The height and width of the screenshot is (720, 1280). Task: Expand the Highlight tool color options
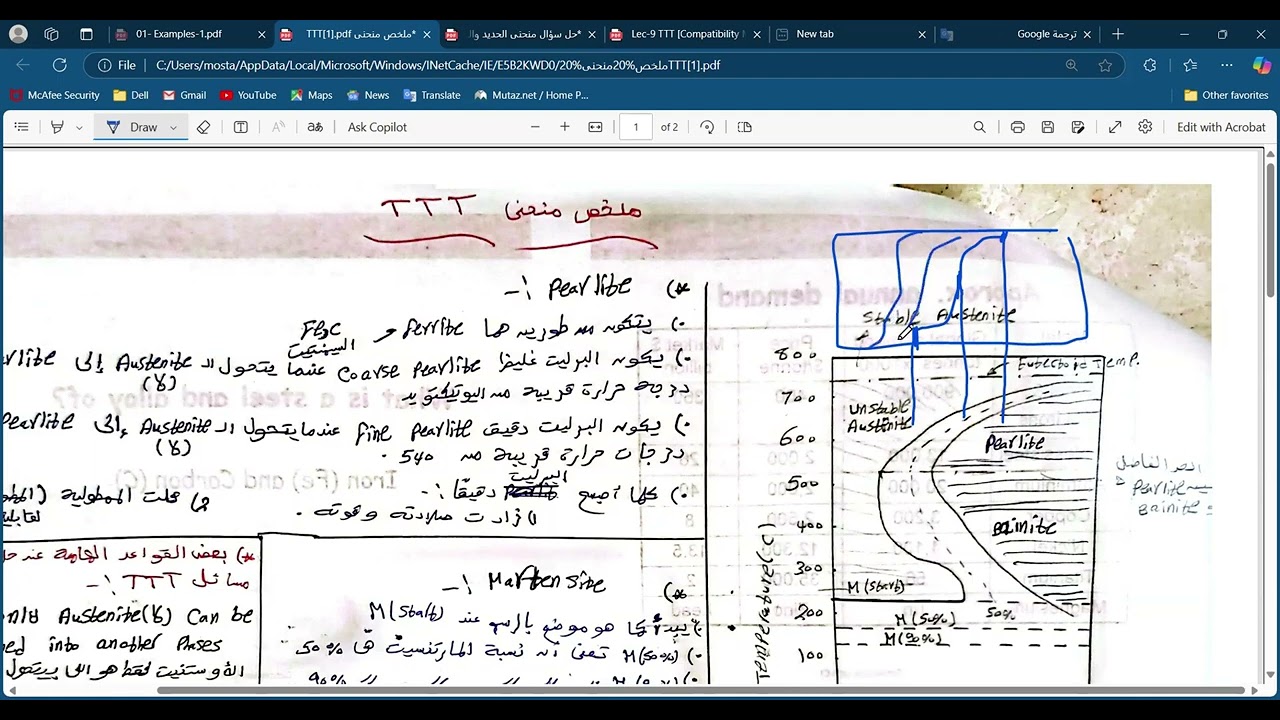[x=79, y=127]
